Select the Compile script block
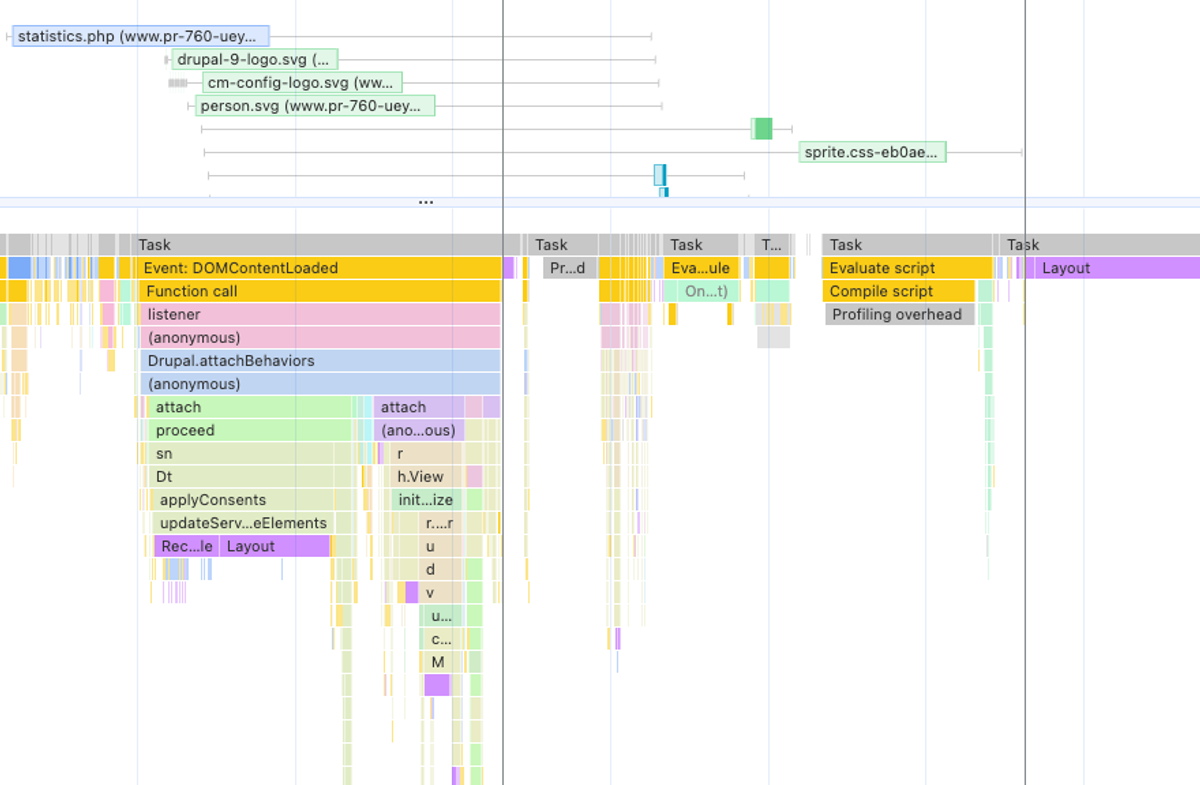Image resolution: width=1200 pixels, height=785 pixels. [x=899, y=291]
